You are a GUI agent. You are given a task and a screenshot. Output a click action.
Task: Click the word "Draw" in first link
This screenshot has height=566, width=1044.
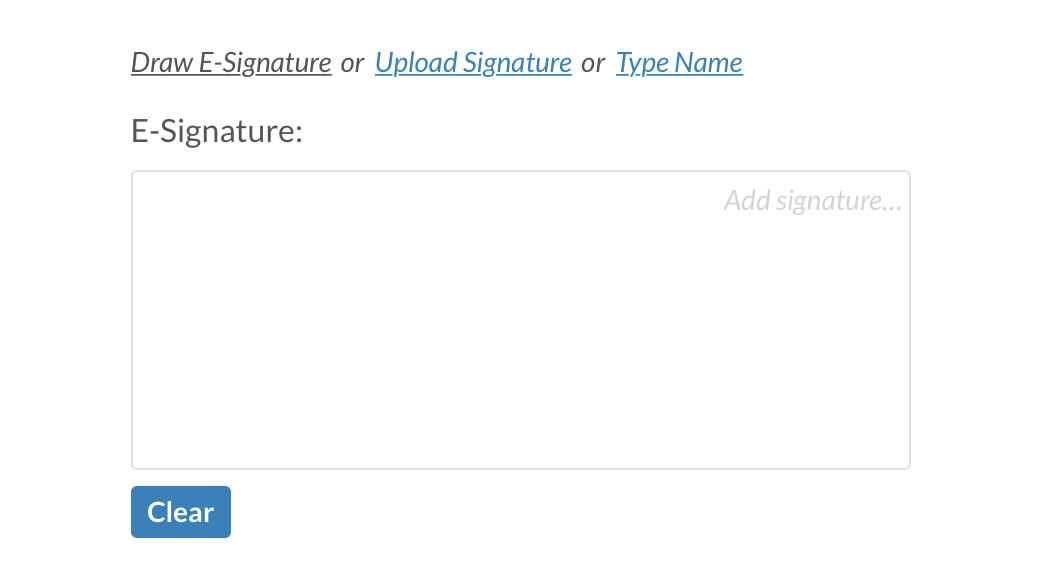[162, 63]
